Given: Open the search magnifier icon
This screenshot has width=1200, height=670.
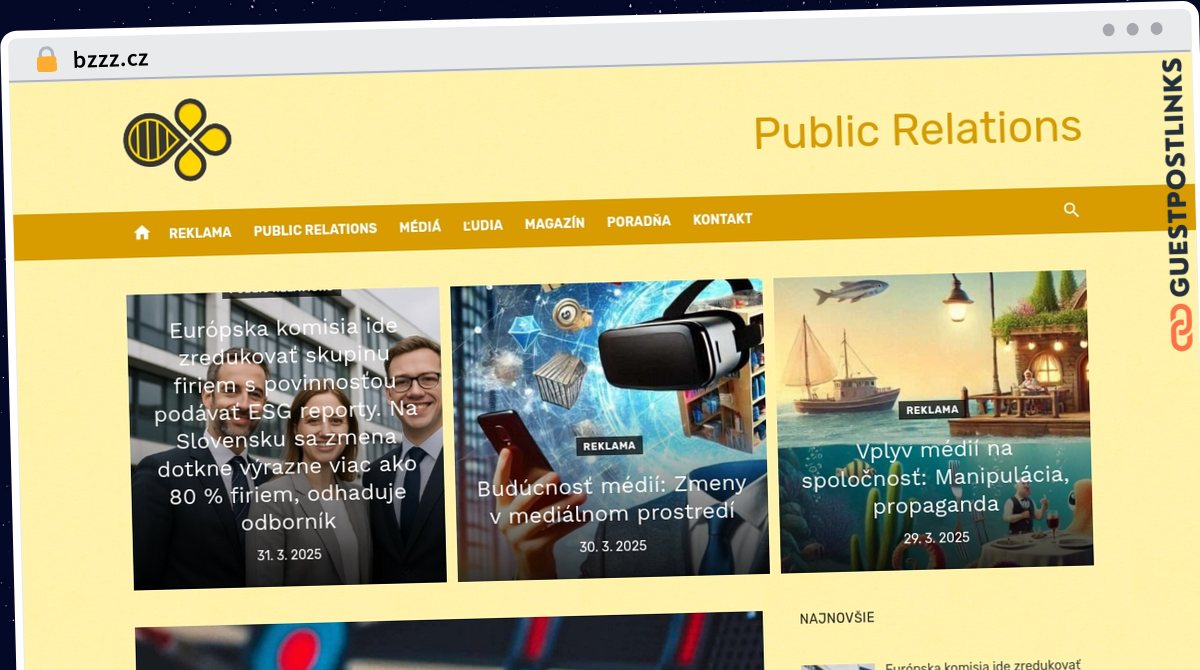Looking at the screenshot, I should [1071, 210].
